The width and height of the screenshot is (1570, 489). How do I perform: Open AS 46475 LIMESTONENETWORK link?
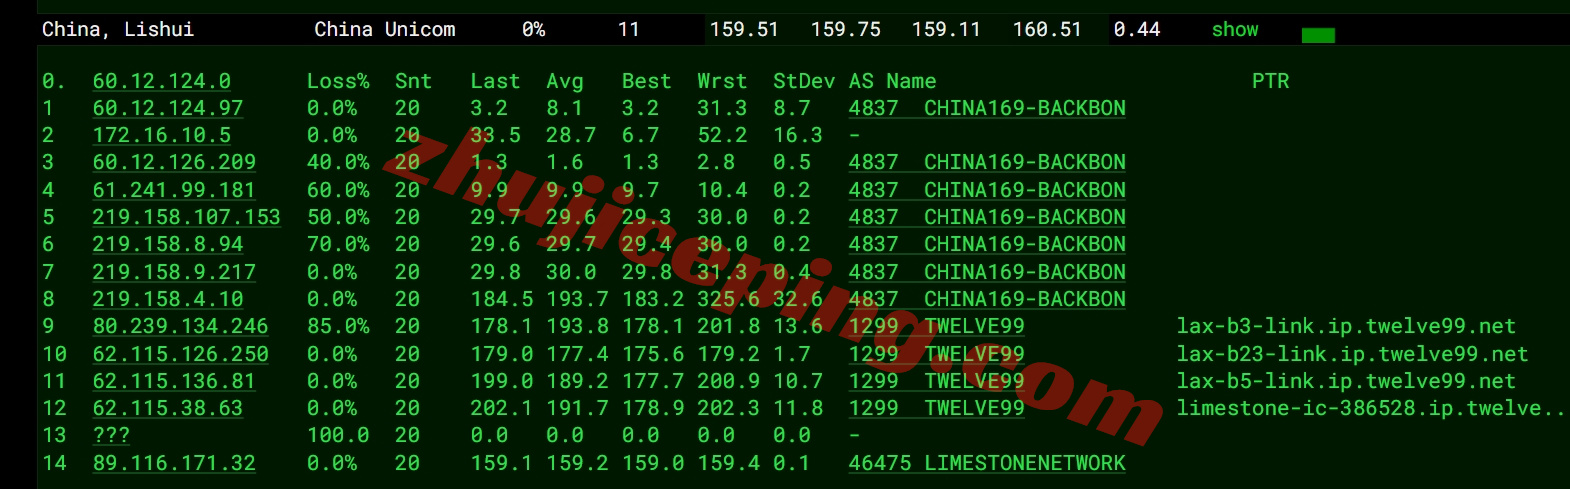tap(987, 463)
